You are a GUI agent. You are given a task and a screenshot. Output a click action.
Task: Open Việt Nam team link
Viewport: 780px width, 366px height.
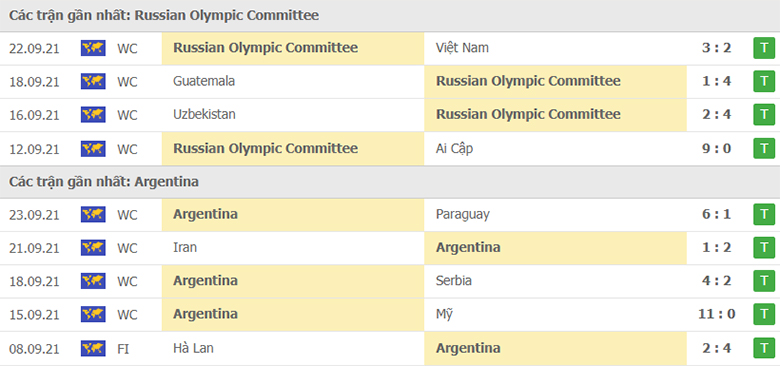pyautogui.click(x=462, y=48)
